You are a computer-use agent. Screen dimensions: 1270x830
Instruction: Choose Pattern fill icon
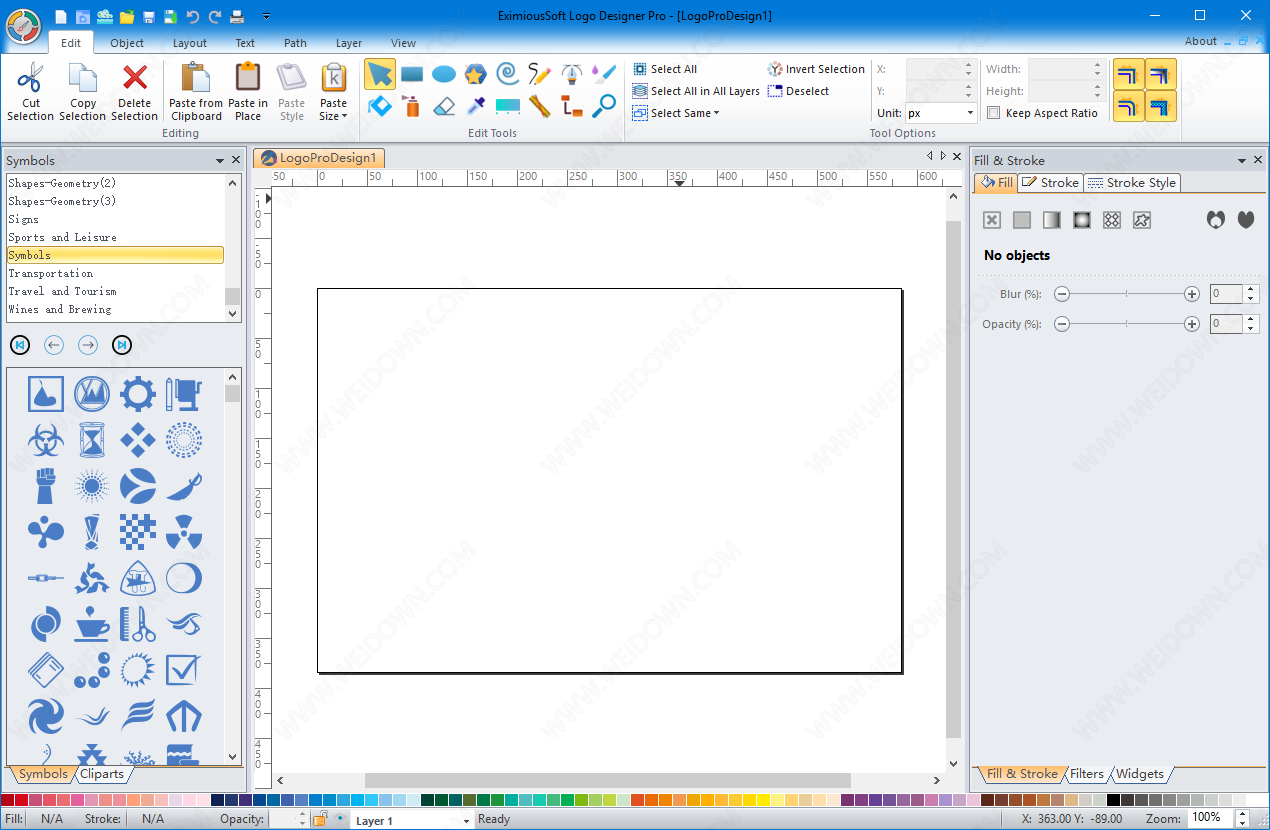point(1112,220)
